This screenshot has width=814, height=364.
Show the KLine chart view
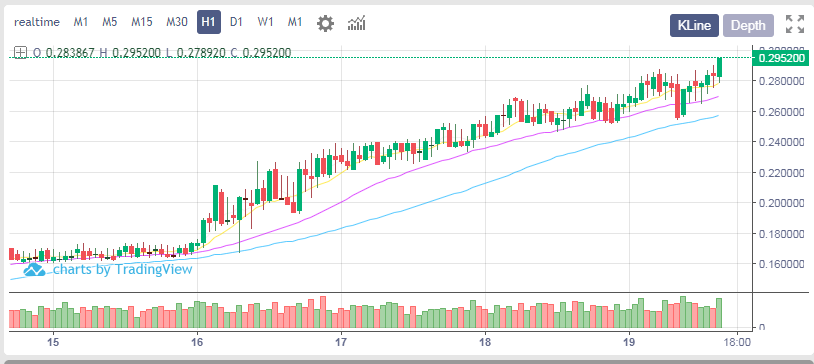pos(694,25)
